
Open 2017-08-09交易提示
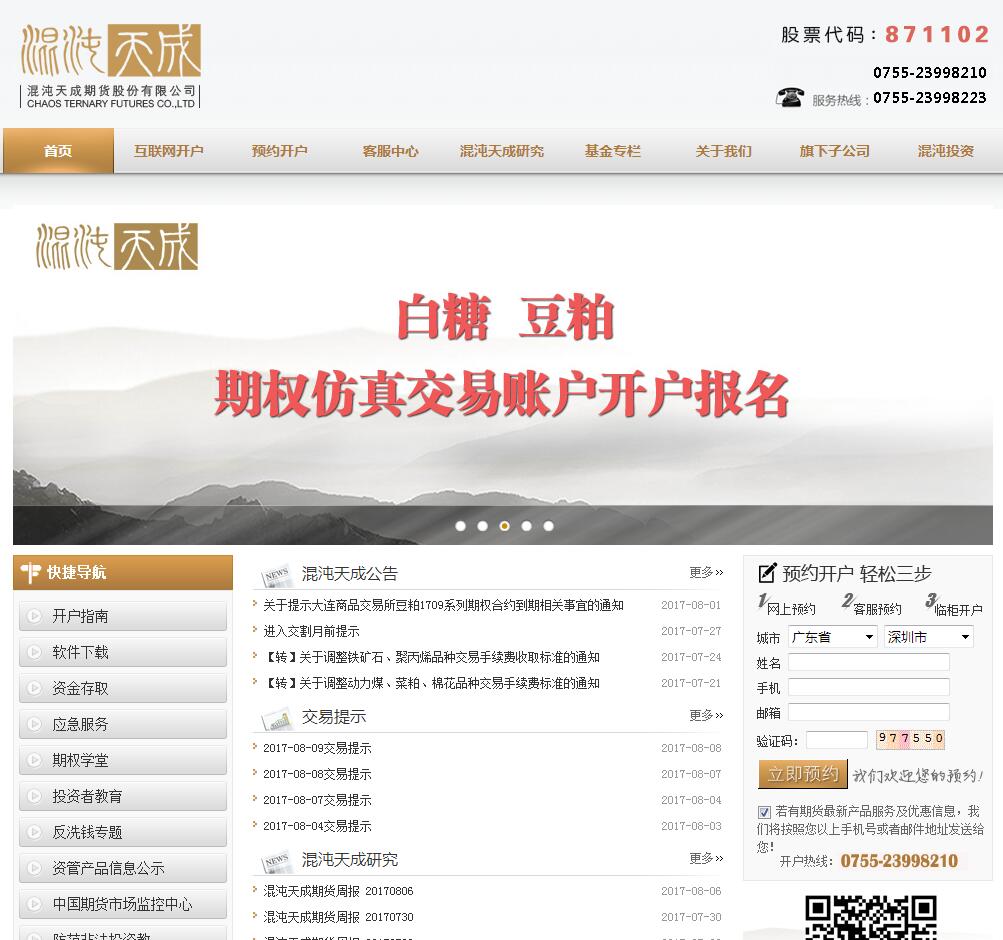click(317, 748)
